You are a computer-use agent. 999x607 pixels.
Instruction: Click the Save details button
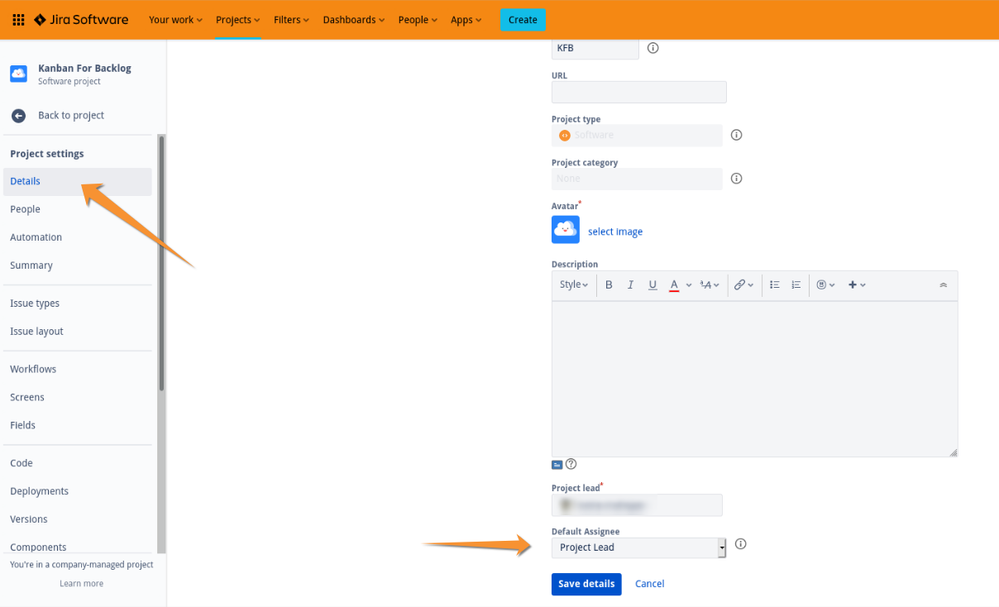click(x=587, y=584)
